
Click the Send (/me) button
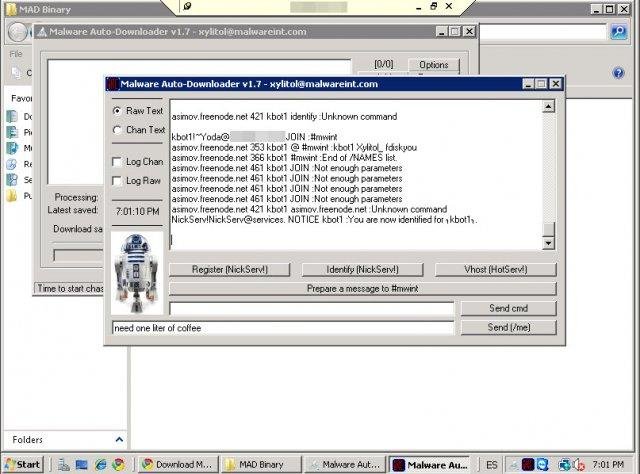click(509, 327)
